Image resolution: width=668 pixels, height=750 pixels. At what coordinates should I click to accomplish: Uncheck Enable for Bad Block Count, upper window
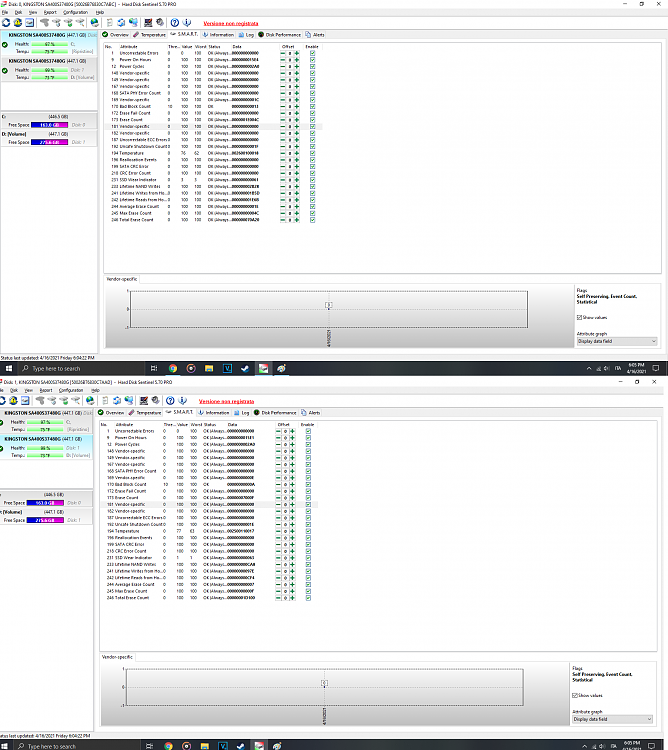tap(312, 107)
